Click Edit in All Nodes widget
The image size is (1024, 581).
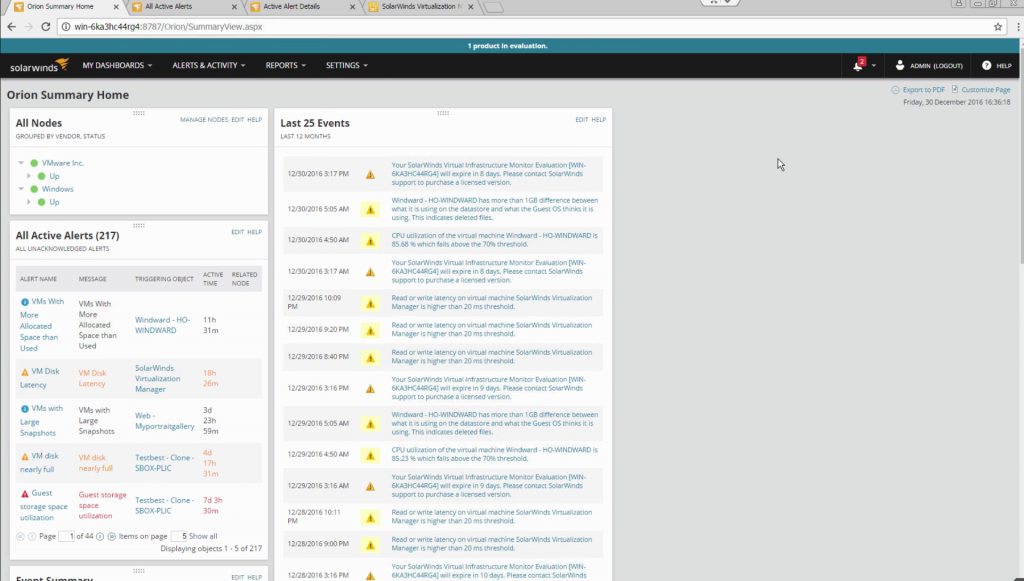238,120
